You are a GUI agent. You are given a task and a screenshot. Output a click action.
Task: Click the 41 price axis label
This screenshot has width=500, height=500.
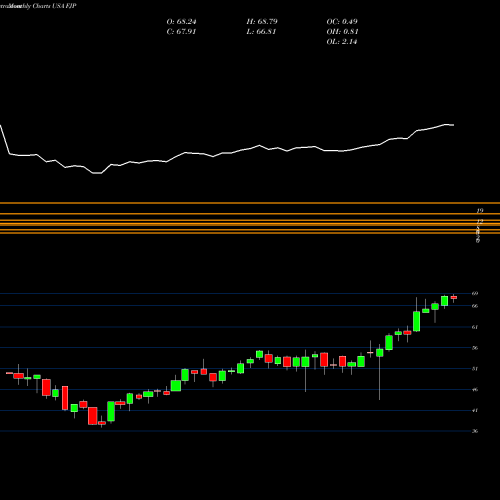click(475, 410)
